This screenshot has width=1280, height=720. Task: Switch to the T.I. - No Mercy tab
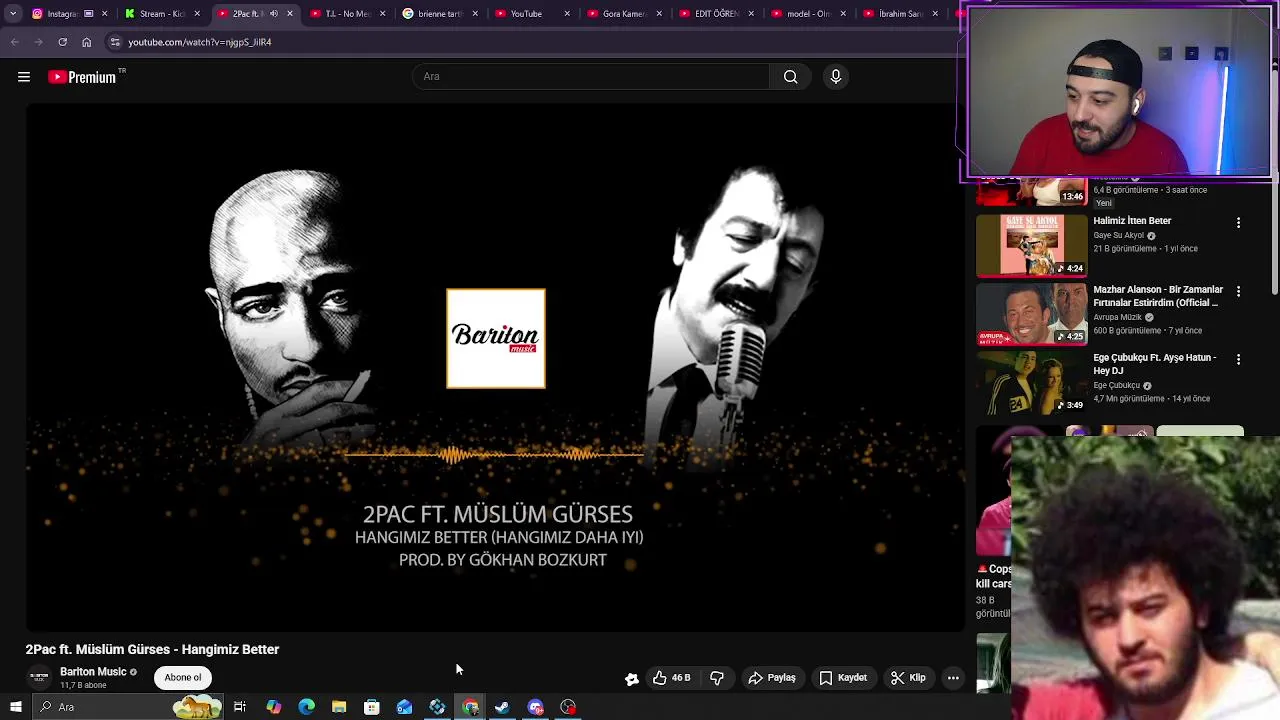346,14
